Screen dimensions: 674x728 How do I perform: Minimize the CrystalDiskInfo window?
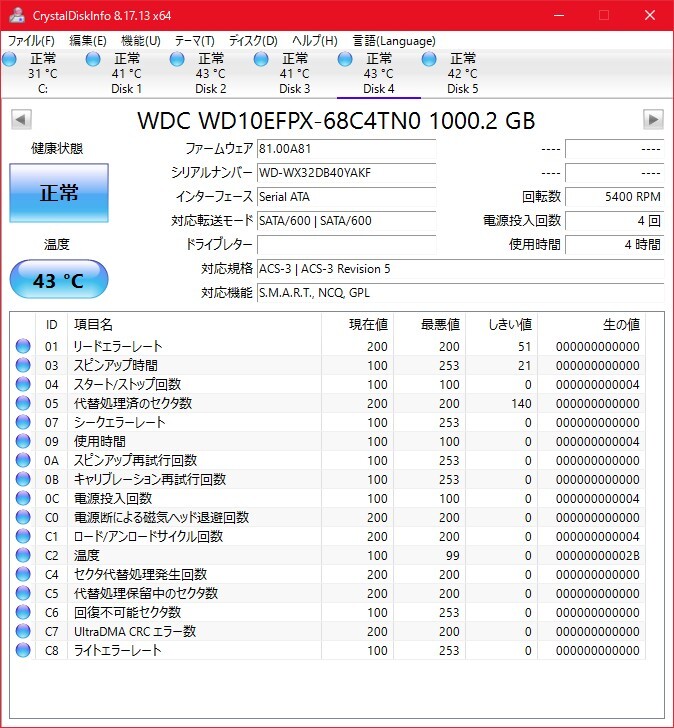pos(559,15)
